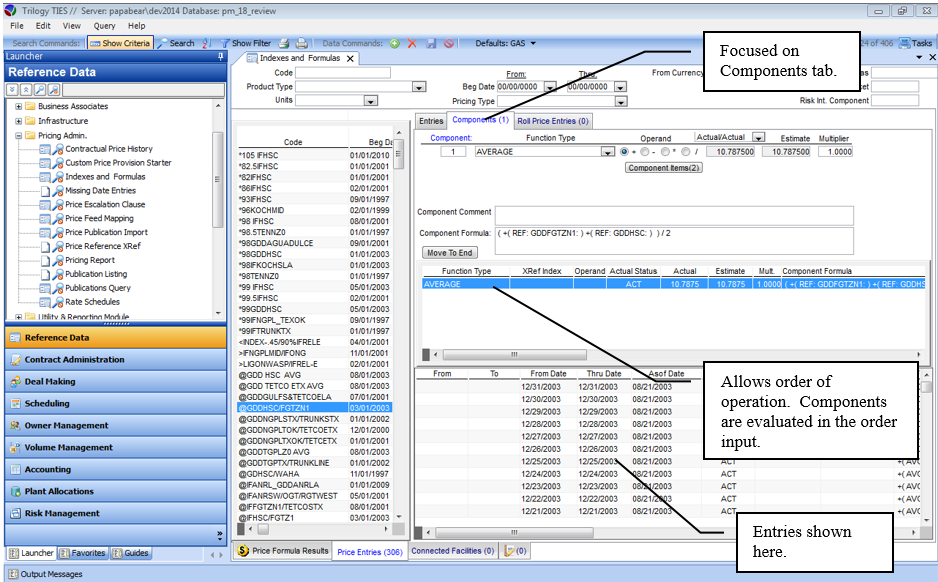Switch to the Roll Price Entries tab
The image size is (938, 582).
553,121
